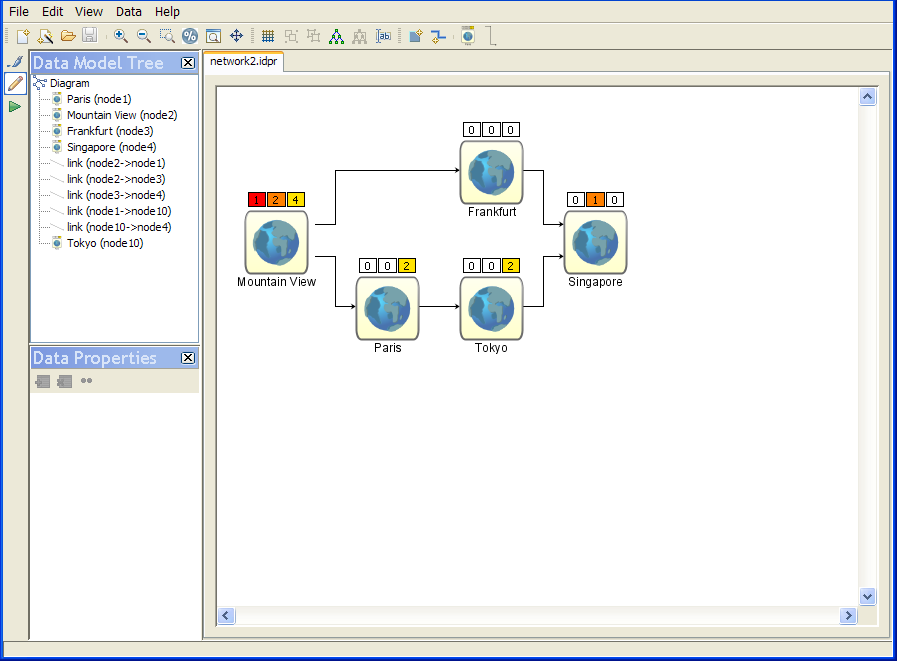Click the red 1 indicator above Mountain View
This screenshot has height=661, width=897.
point(256,199)
